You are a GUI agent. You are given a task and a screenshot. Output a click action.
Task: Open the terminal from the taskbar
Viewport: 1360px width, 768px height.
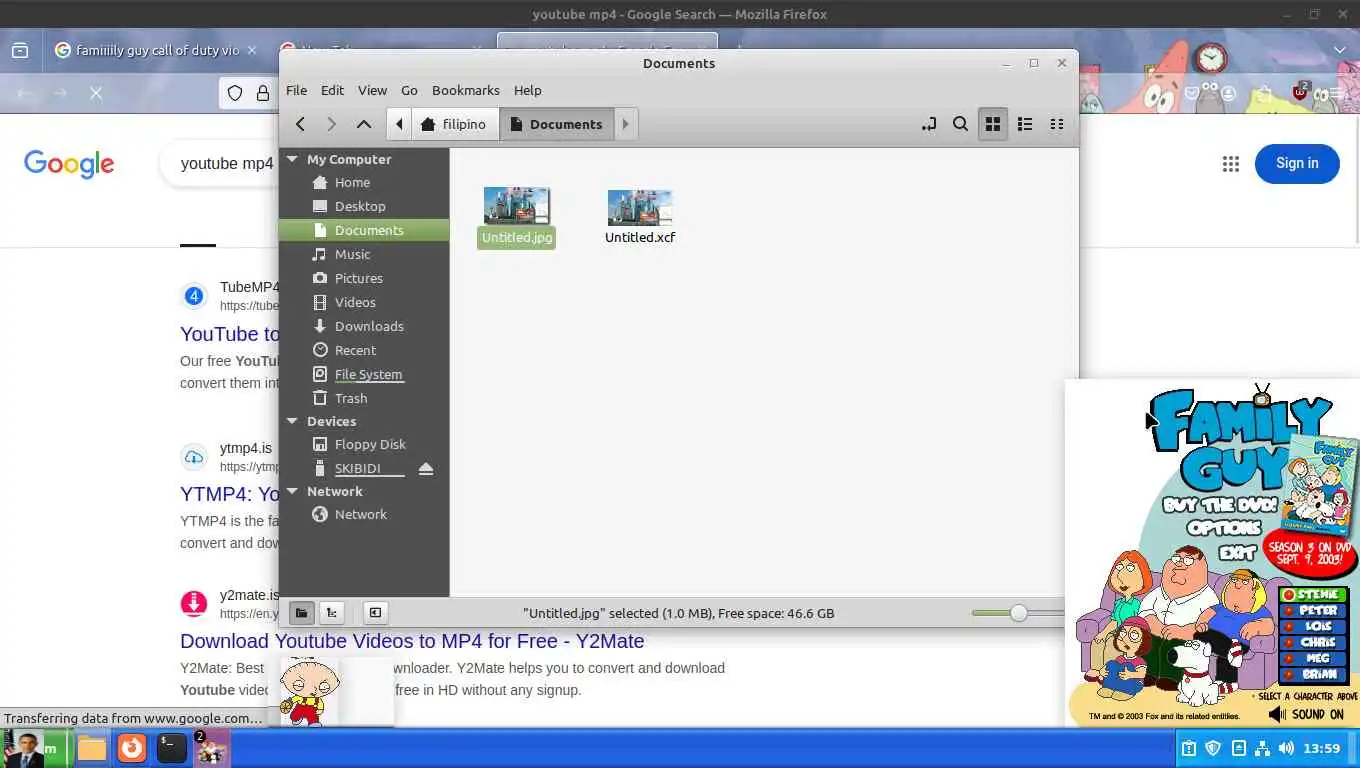pos(171,747)
